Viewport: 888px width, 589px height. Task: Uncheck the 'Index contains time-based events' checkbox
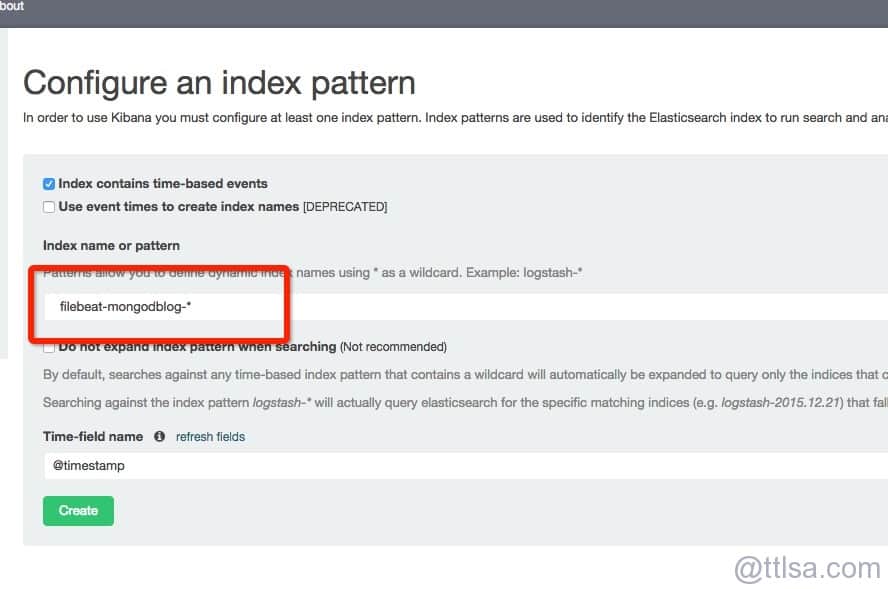click(x=49, y=184)
